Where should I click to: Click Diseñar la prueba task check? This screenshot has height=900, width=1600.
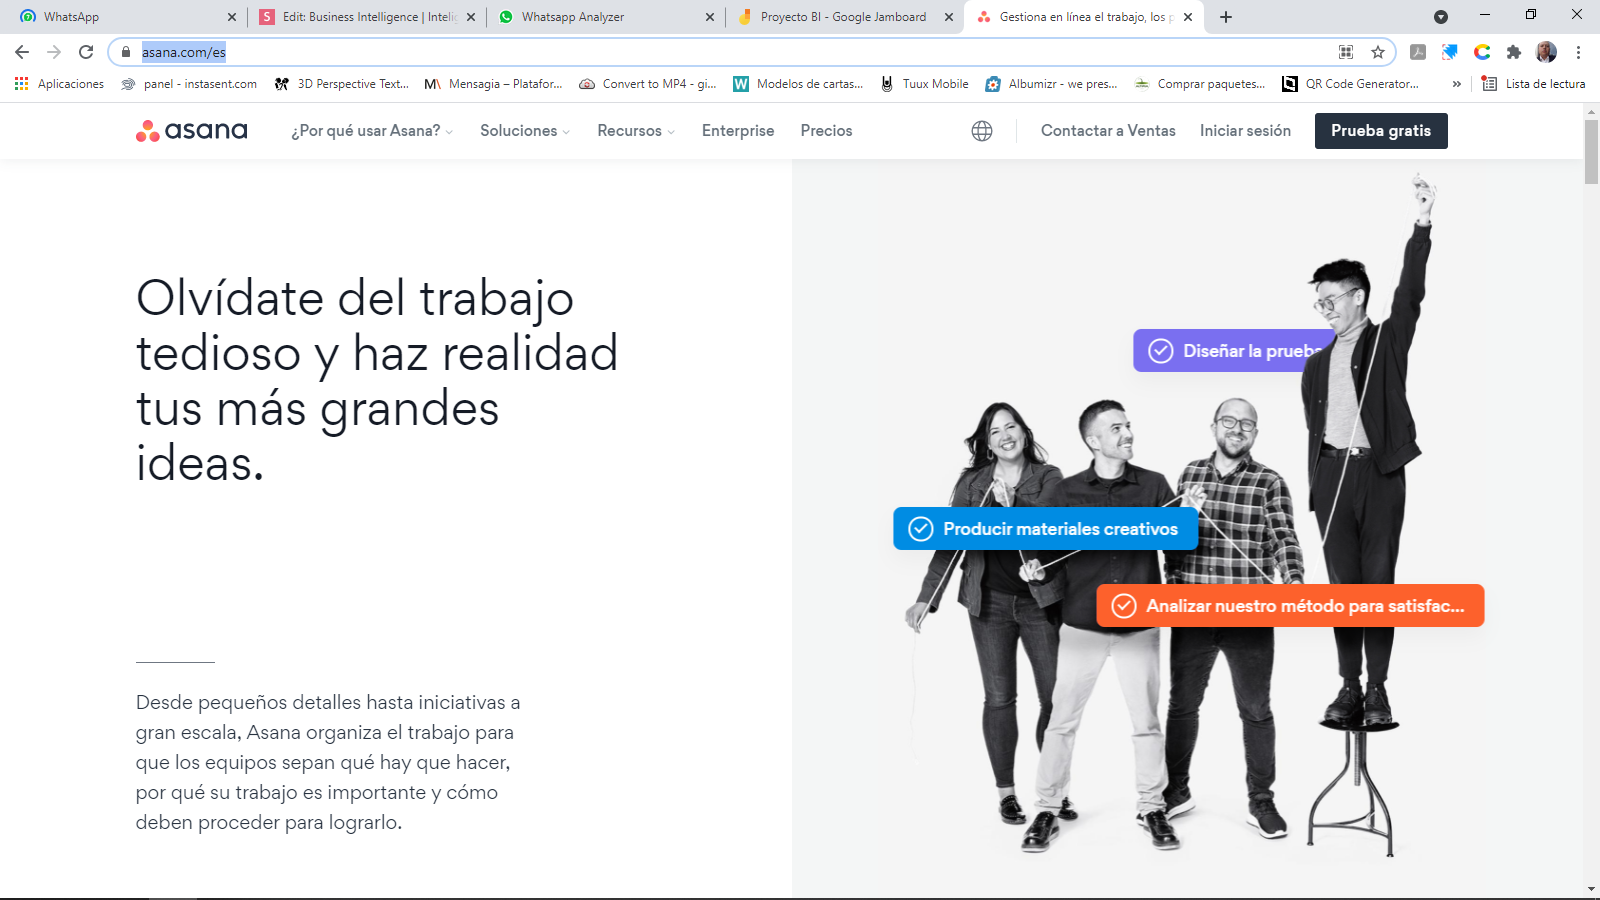[1160, 351]
